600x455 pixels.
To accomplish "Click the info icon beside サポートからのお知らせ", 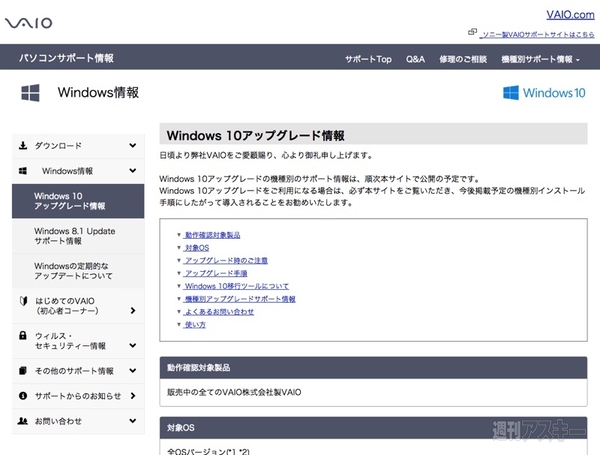I will (23, 396).
